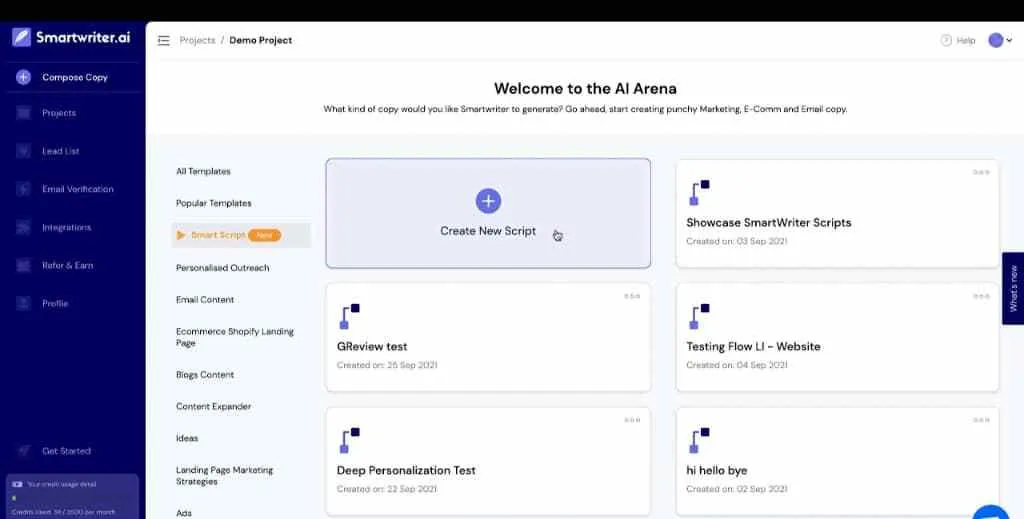Select Content Expander category
This screenshot has width=1024, height=519.
(214, 406)
